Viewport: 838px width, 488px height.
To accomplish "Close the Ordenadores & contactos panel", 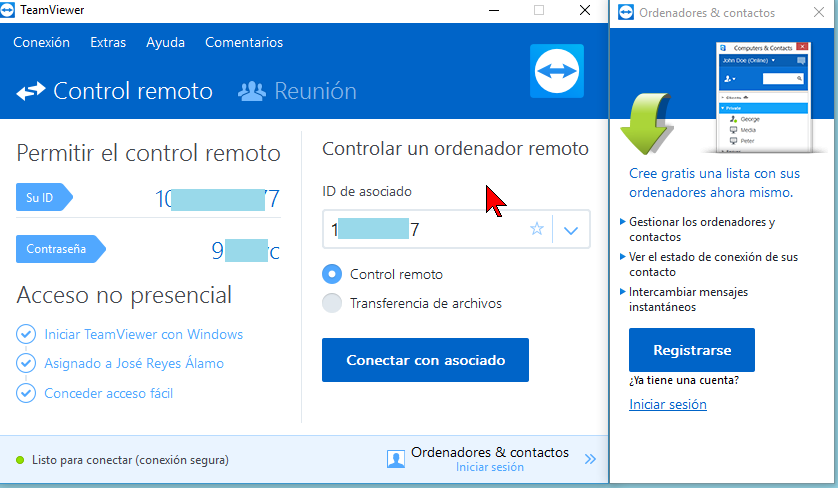I will (x=819, y=12).
